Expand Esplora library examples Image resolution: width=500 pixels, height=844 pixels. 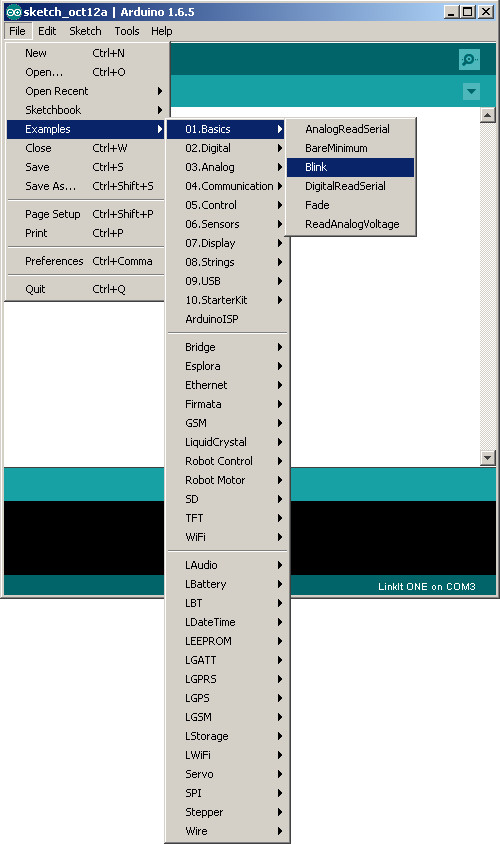pyautogui.click(x=227, y=366)
